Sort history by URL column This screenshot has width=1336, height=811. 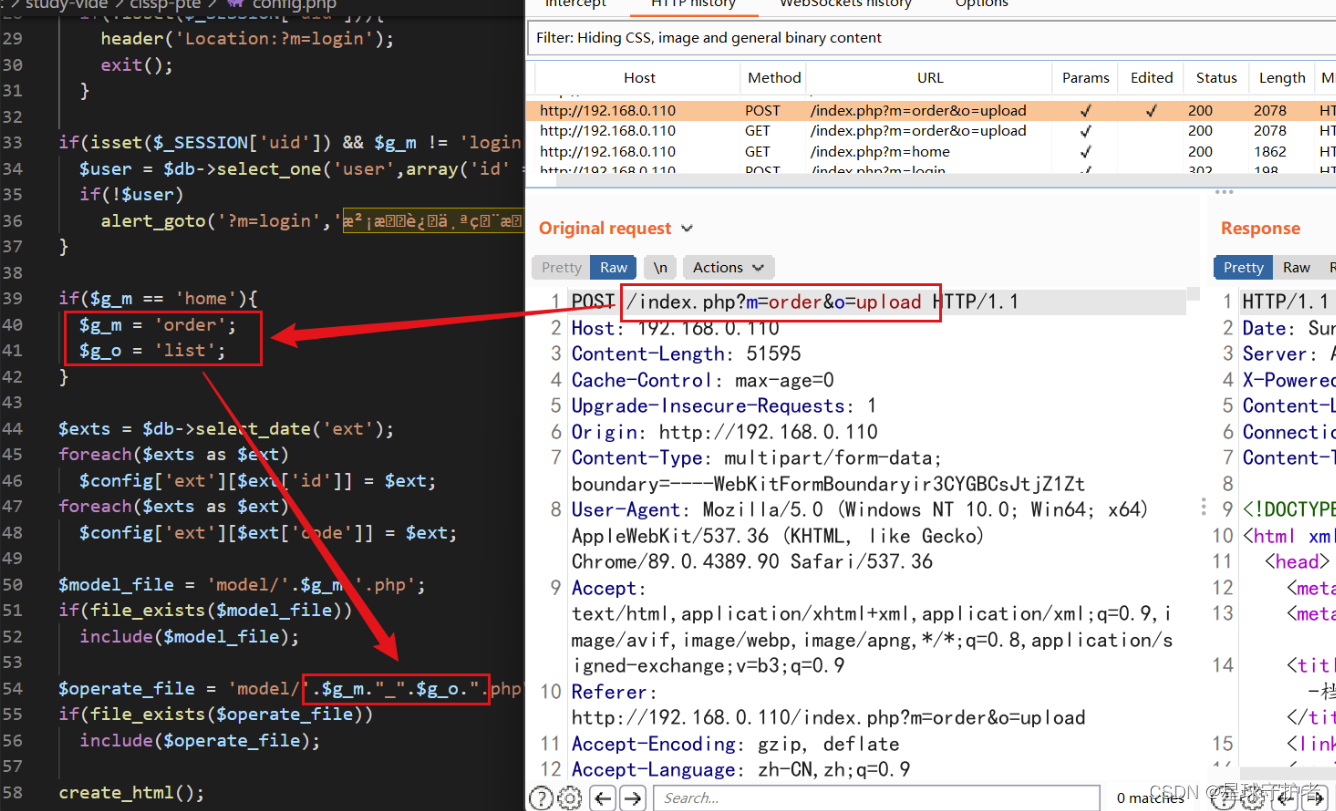[930, 77]
